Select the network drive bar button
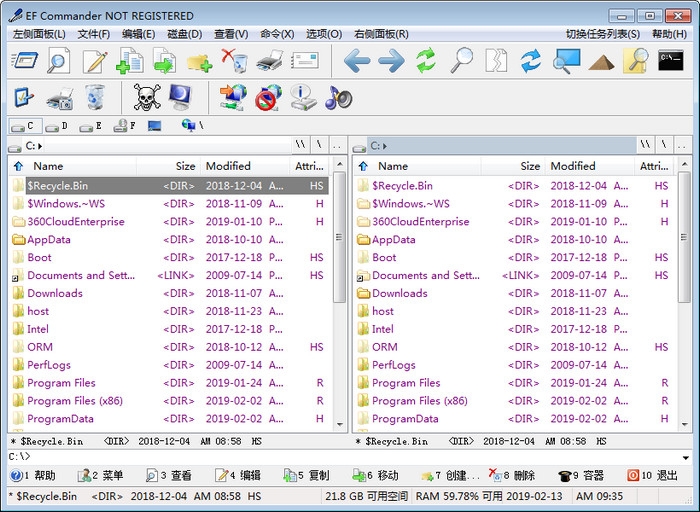This screenshot has height=512, width=700. point(193,125)
